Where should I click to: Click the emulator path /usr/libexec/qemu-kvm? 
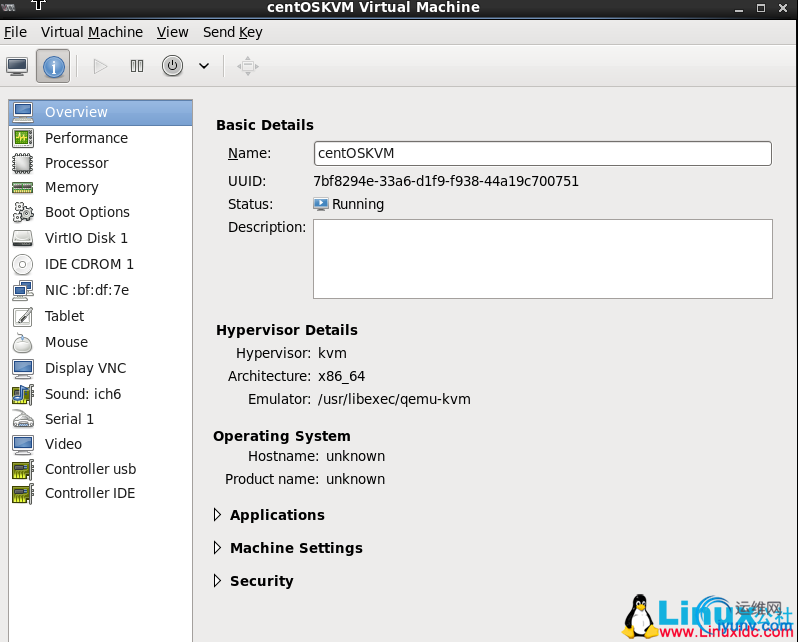[x=394, y=399]
